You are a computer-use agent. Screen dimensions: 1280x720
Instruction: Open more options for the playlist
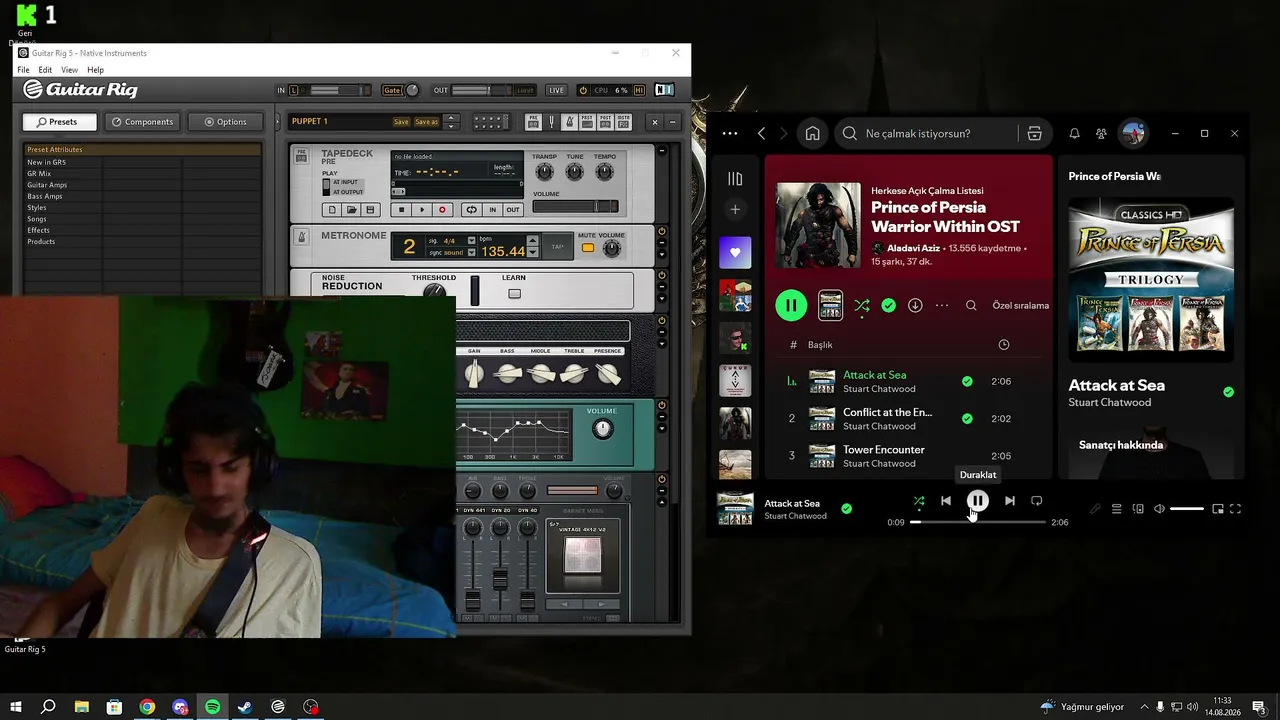[942, 305]
